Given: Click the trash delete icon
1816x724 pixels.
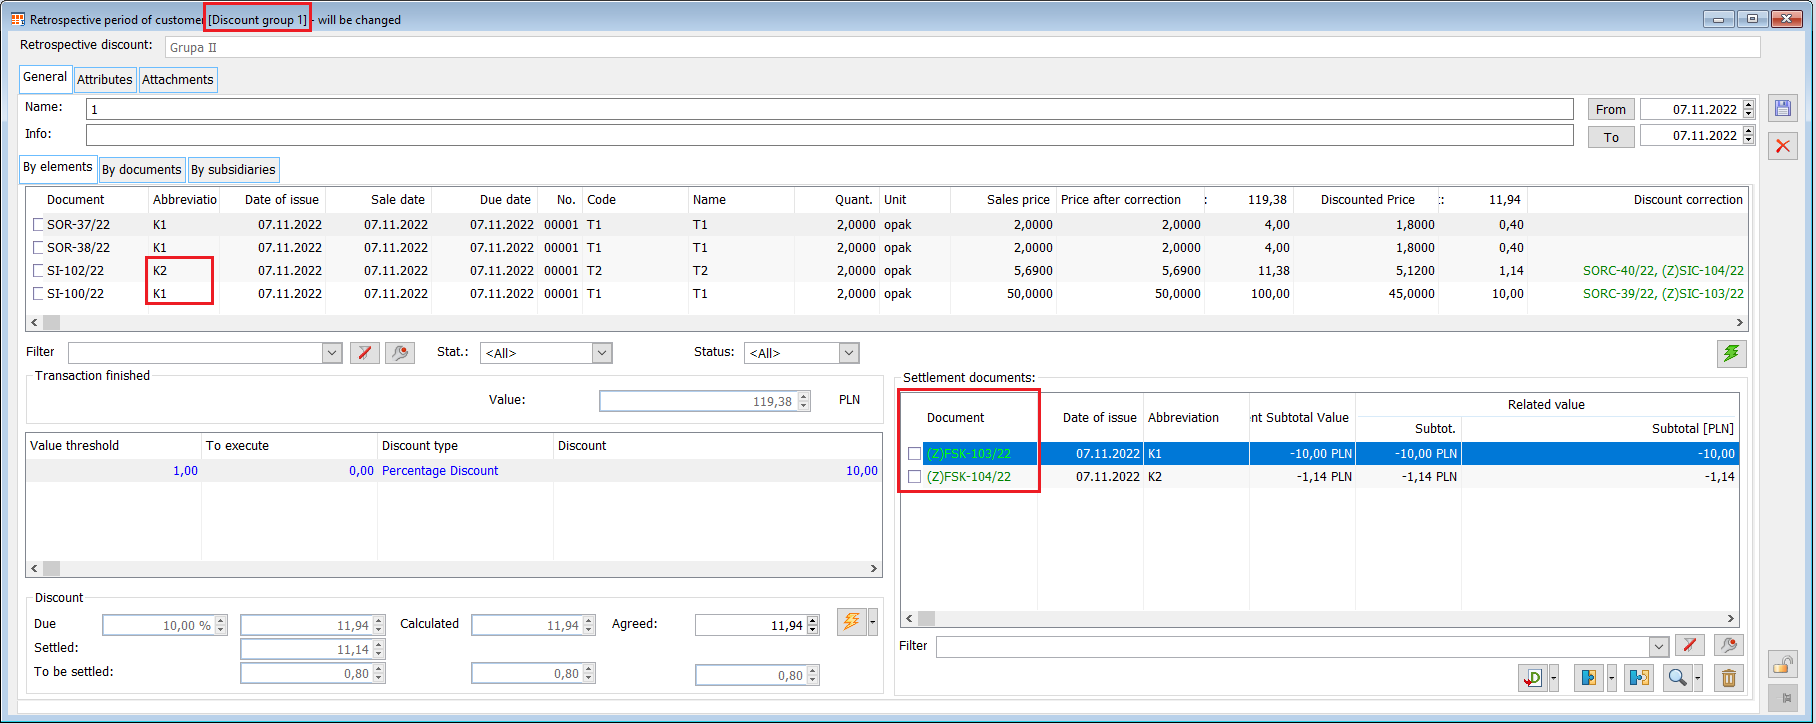Looking at the screenshot, I should pyautogui.click(x=1728, y=678).
